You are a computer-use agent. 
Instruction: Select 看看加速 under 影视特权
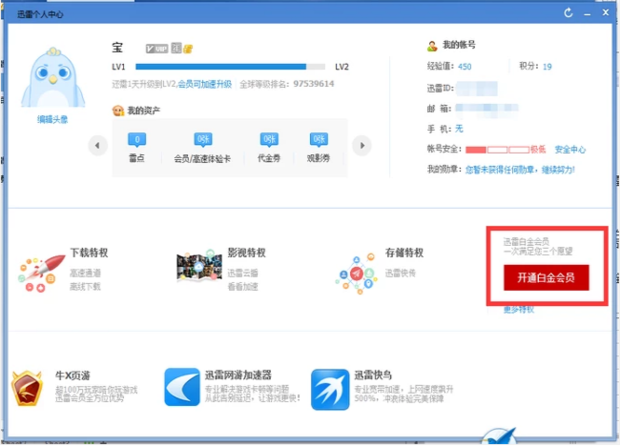(x=242, y=287)
